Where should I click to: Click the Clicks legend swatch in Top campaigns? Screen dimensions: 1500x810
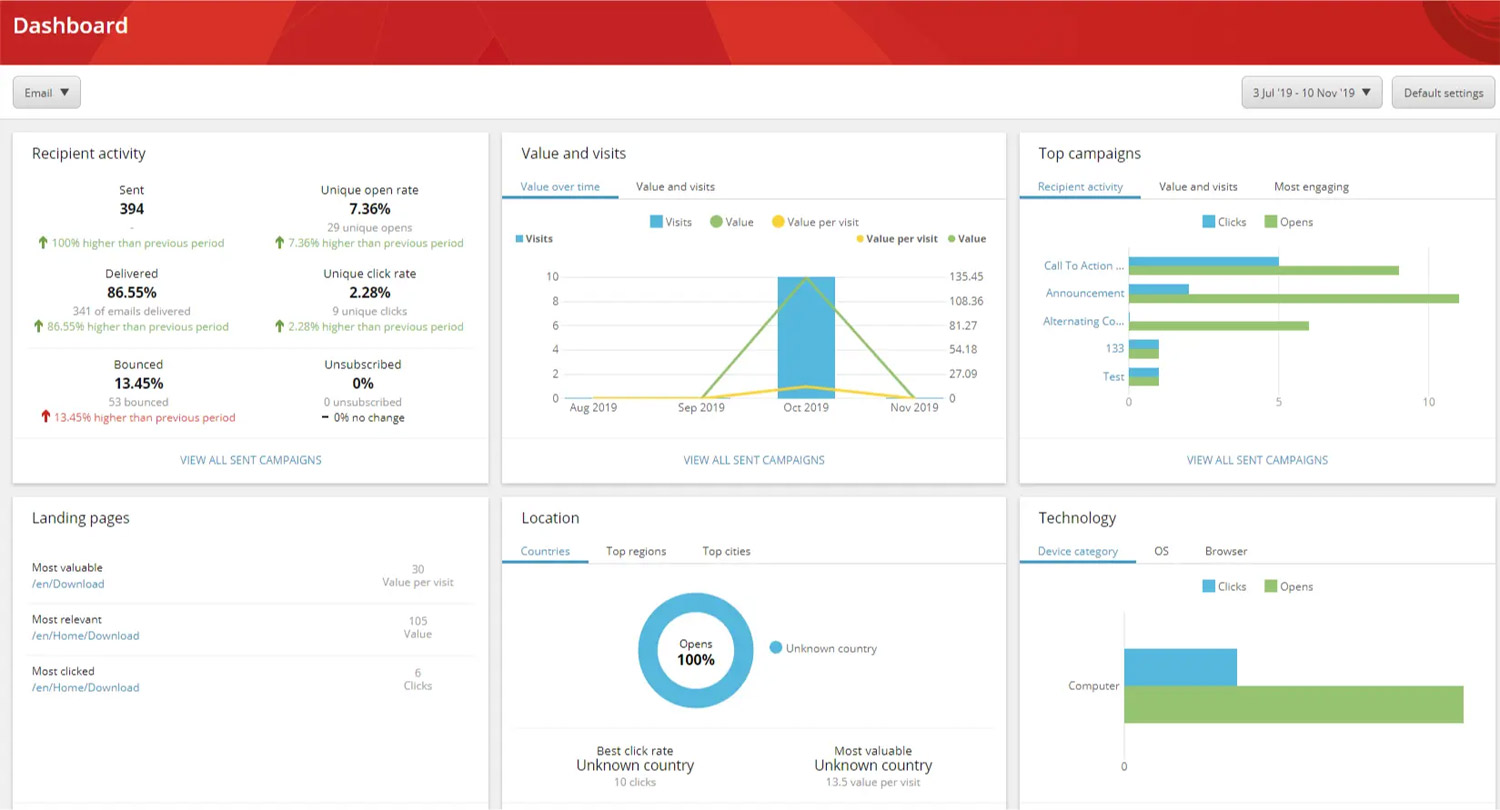[x=1208, y=222]
